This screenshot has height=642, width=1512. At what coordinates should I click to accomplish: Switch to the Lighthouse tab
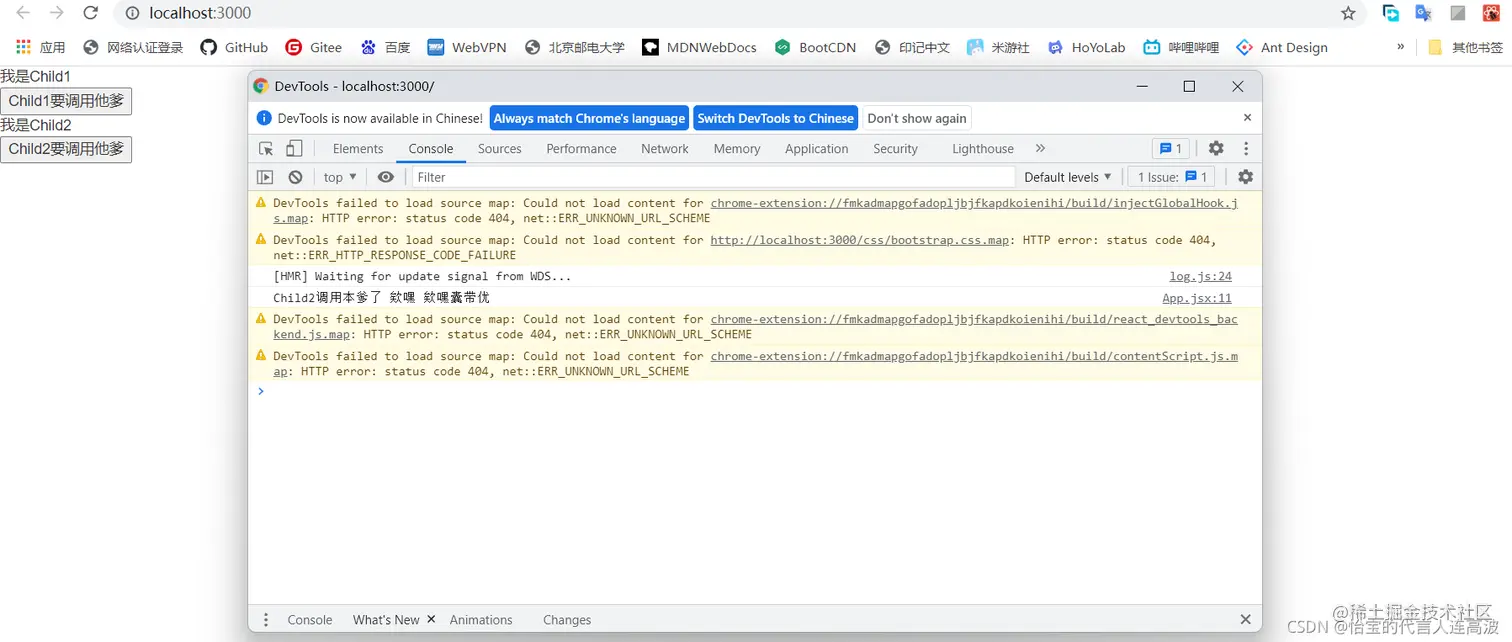coord(983,148)
